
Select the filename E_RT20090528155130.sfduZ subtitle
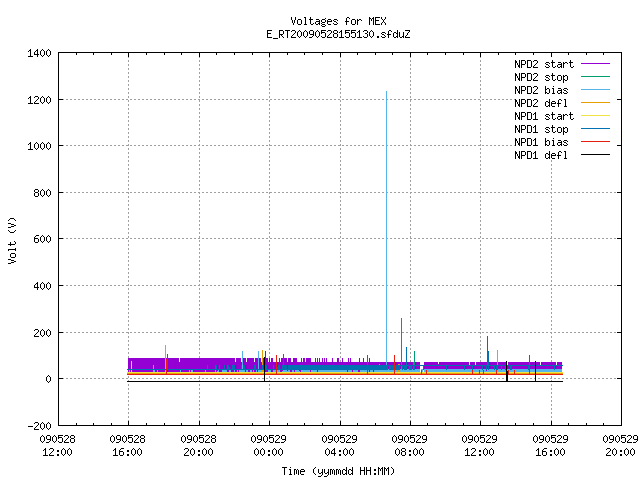coord(338,34)
